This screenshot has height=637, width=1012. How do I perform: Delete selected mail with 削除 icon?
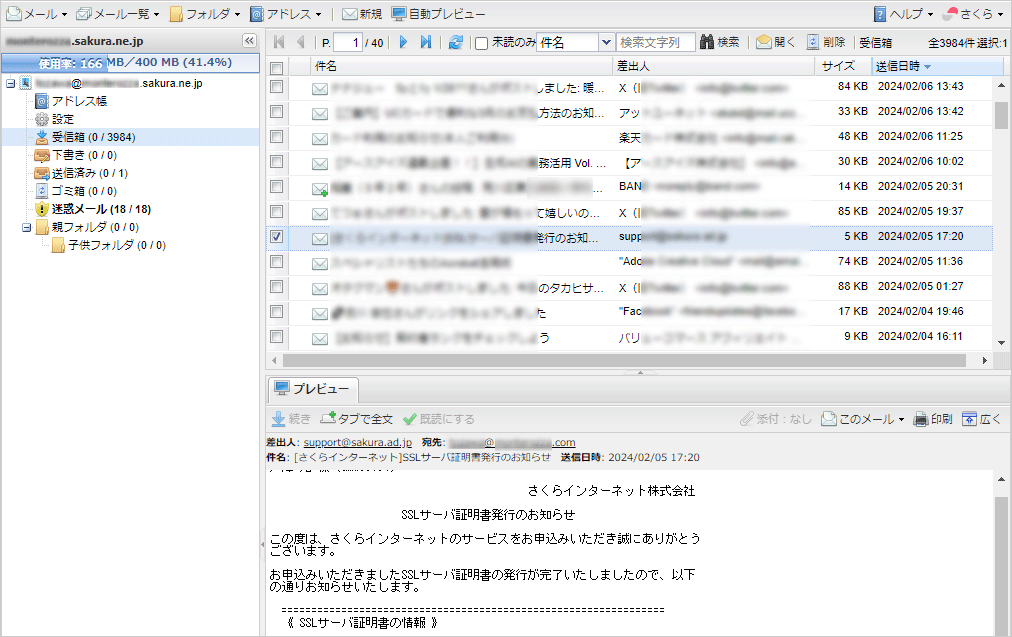coord(825,42)
